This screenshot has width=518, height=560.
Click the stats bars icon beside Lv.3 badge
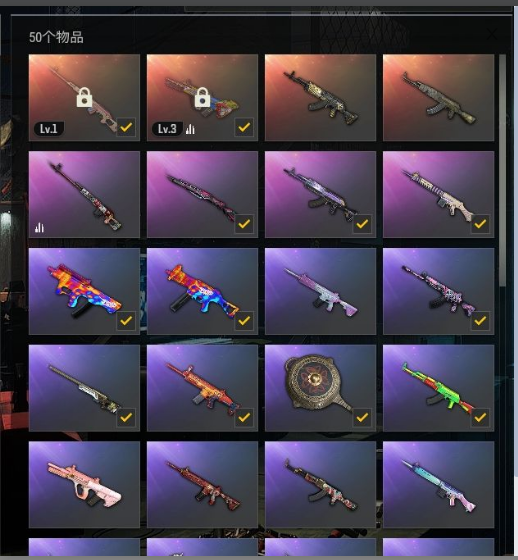pyautogui.click(x=190, y=129)
